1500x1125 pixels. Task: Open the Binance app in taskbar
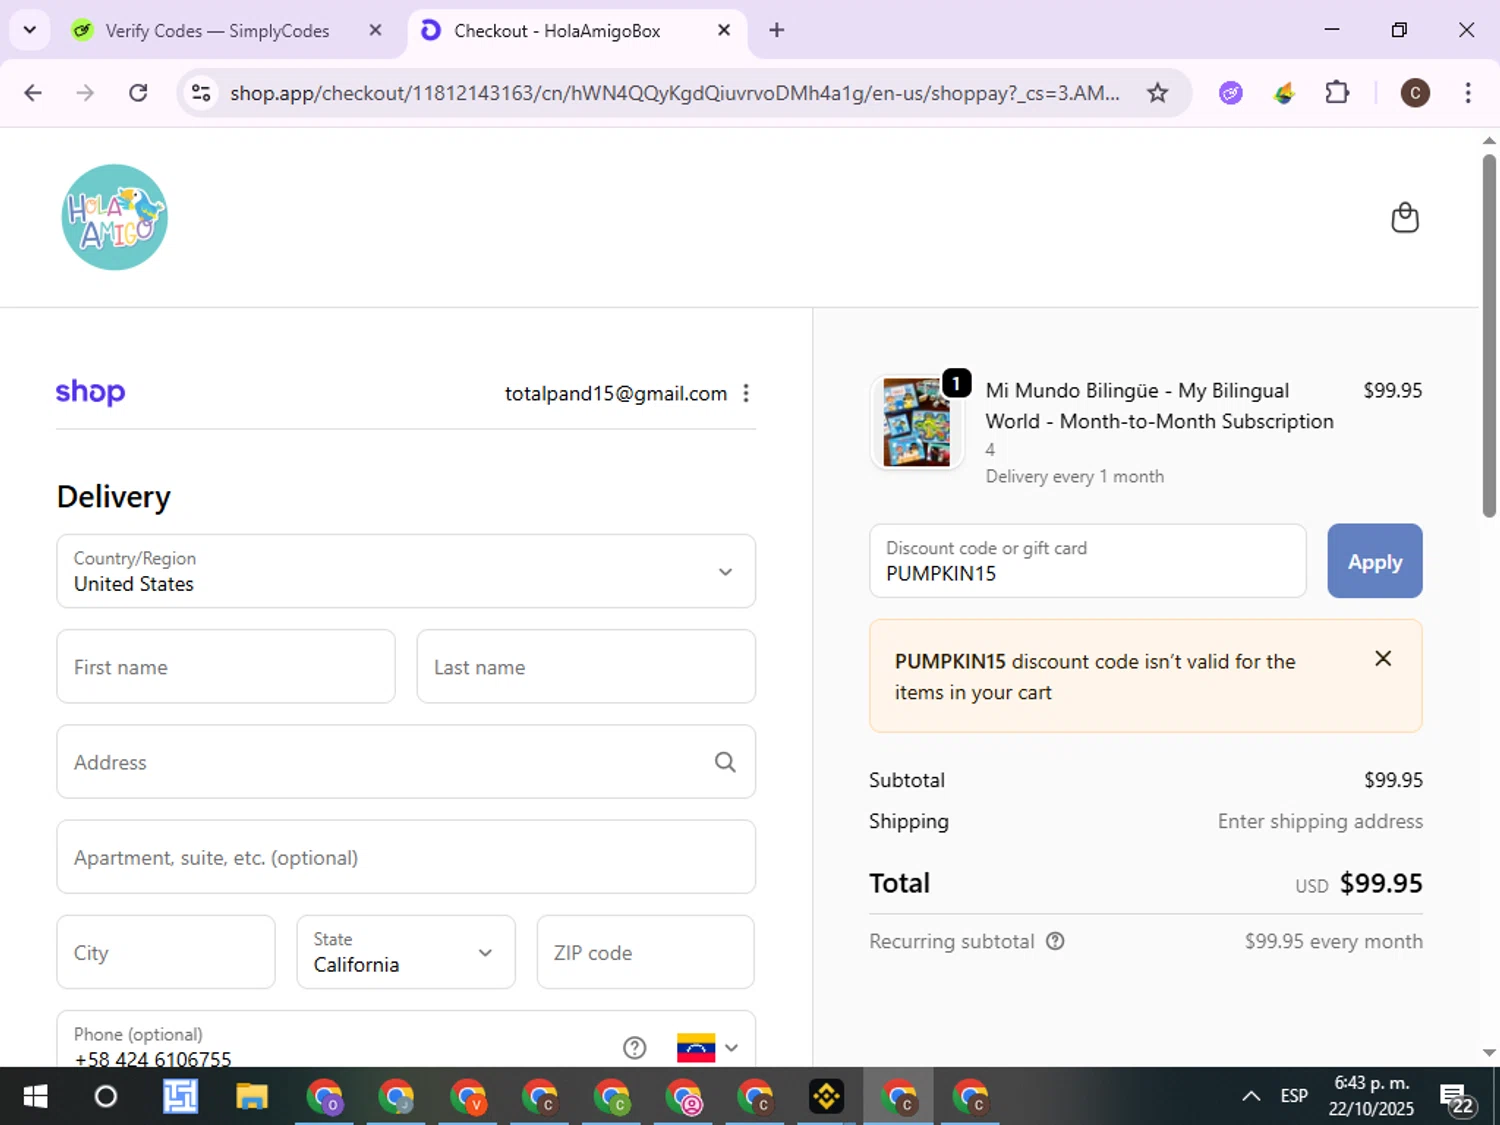[826, 1097]
